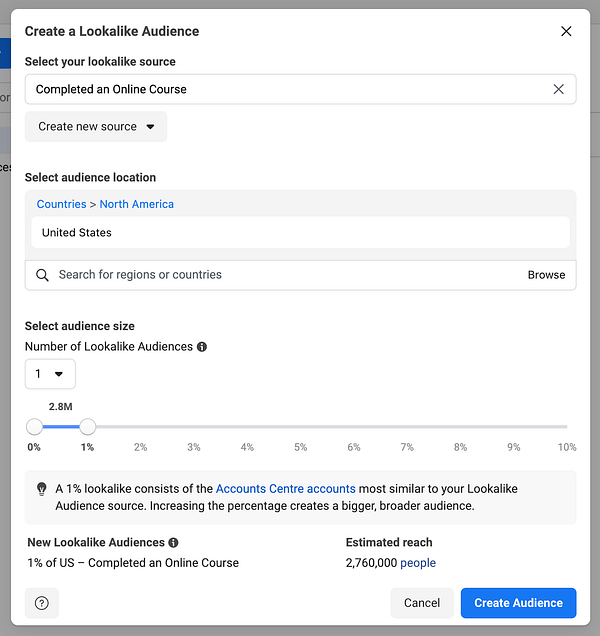
Task: Open the number of audiences dropdown
Action: click(x=49, y=374)
